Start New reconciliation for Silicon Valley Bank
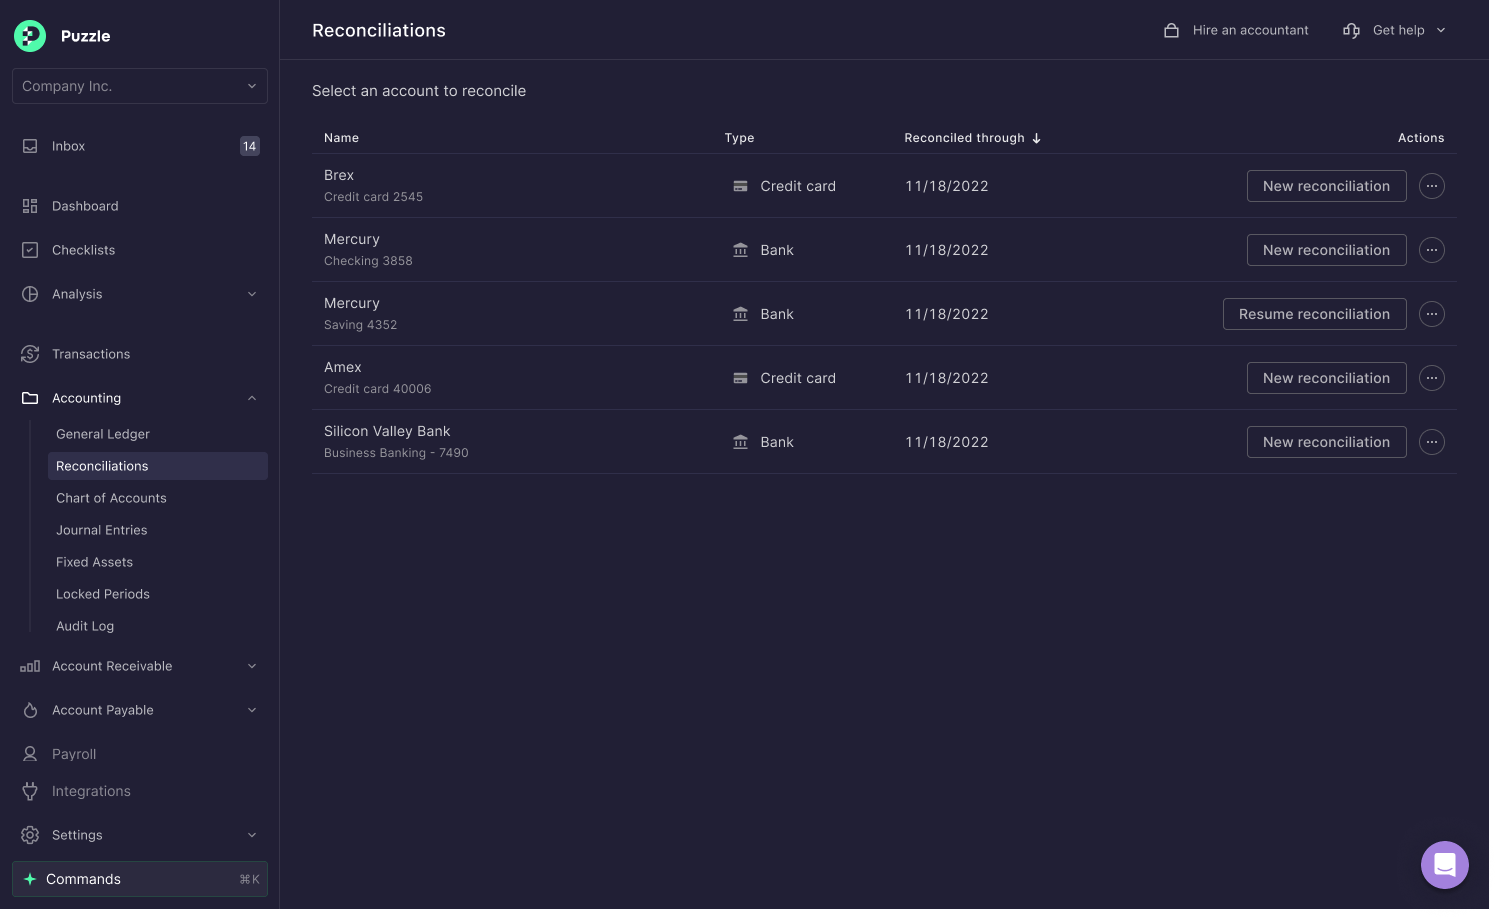 pos(1326,442)
